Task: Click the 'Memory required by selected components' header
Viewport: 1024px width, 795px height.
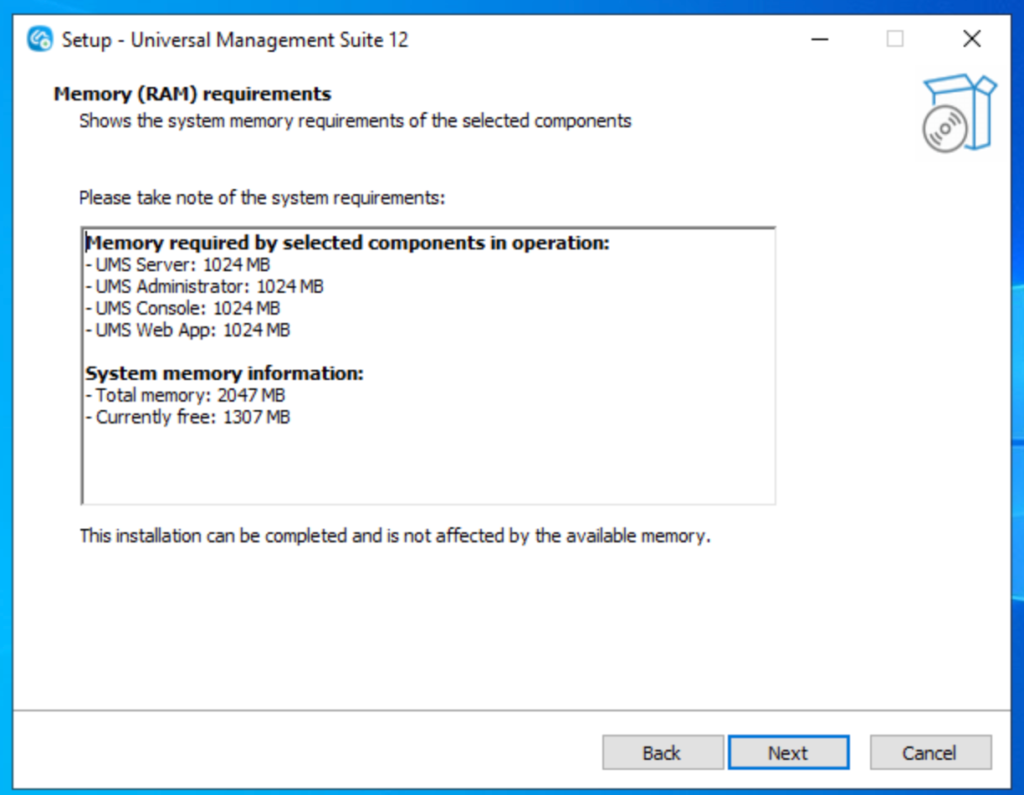Action: [x=348, y=243]
